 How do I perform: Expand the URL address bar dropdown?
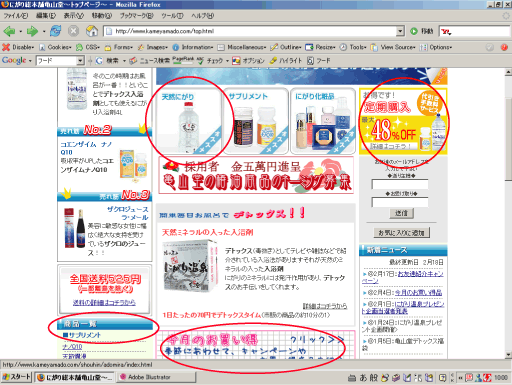pos(400,31)
